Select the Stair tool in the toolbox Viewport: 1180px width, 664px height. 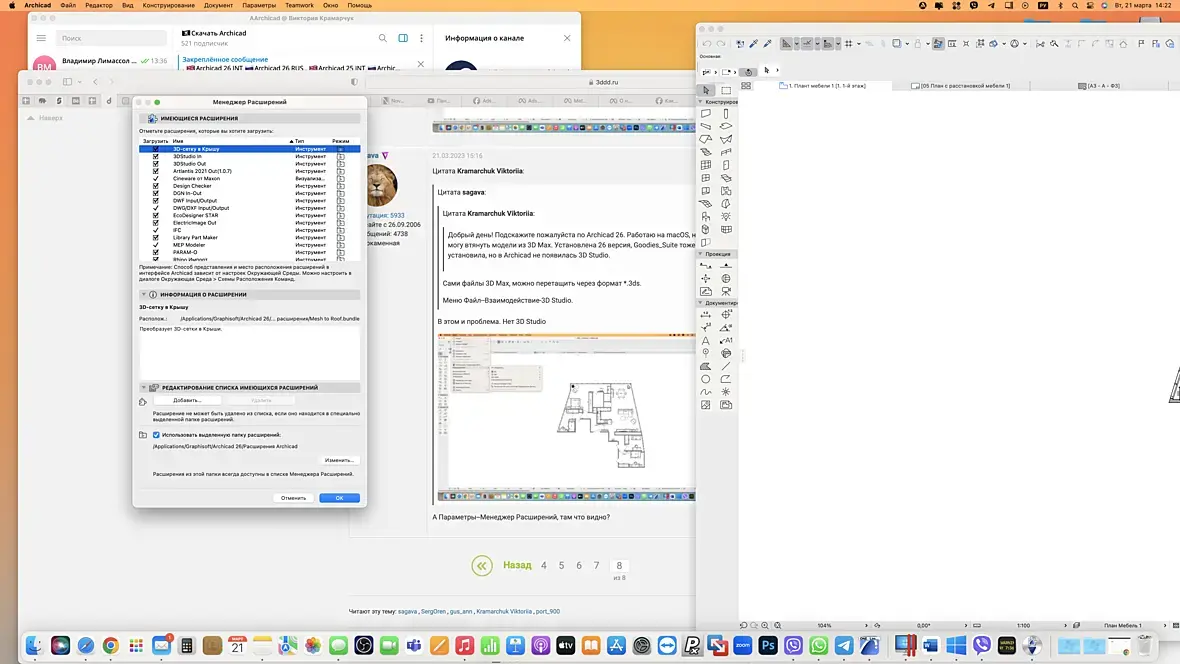tap(706, 152)
